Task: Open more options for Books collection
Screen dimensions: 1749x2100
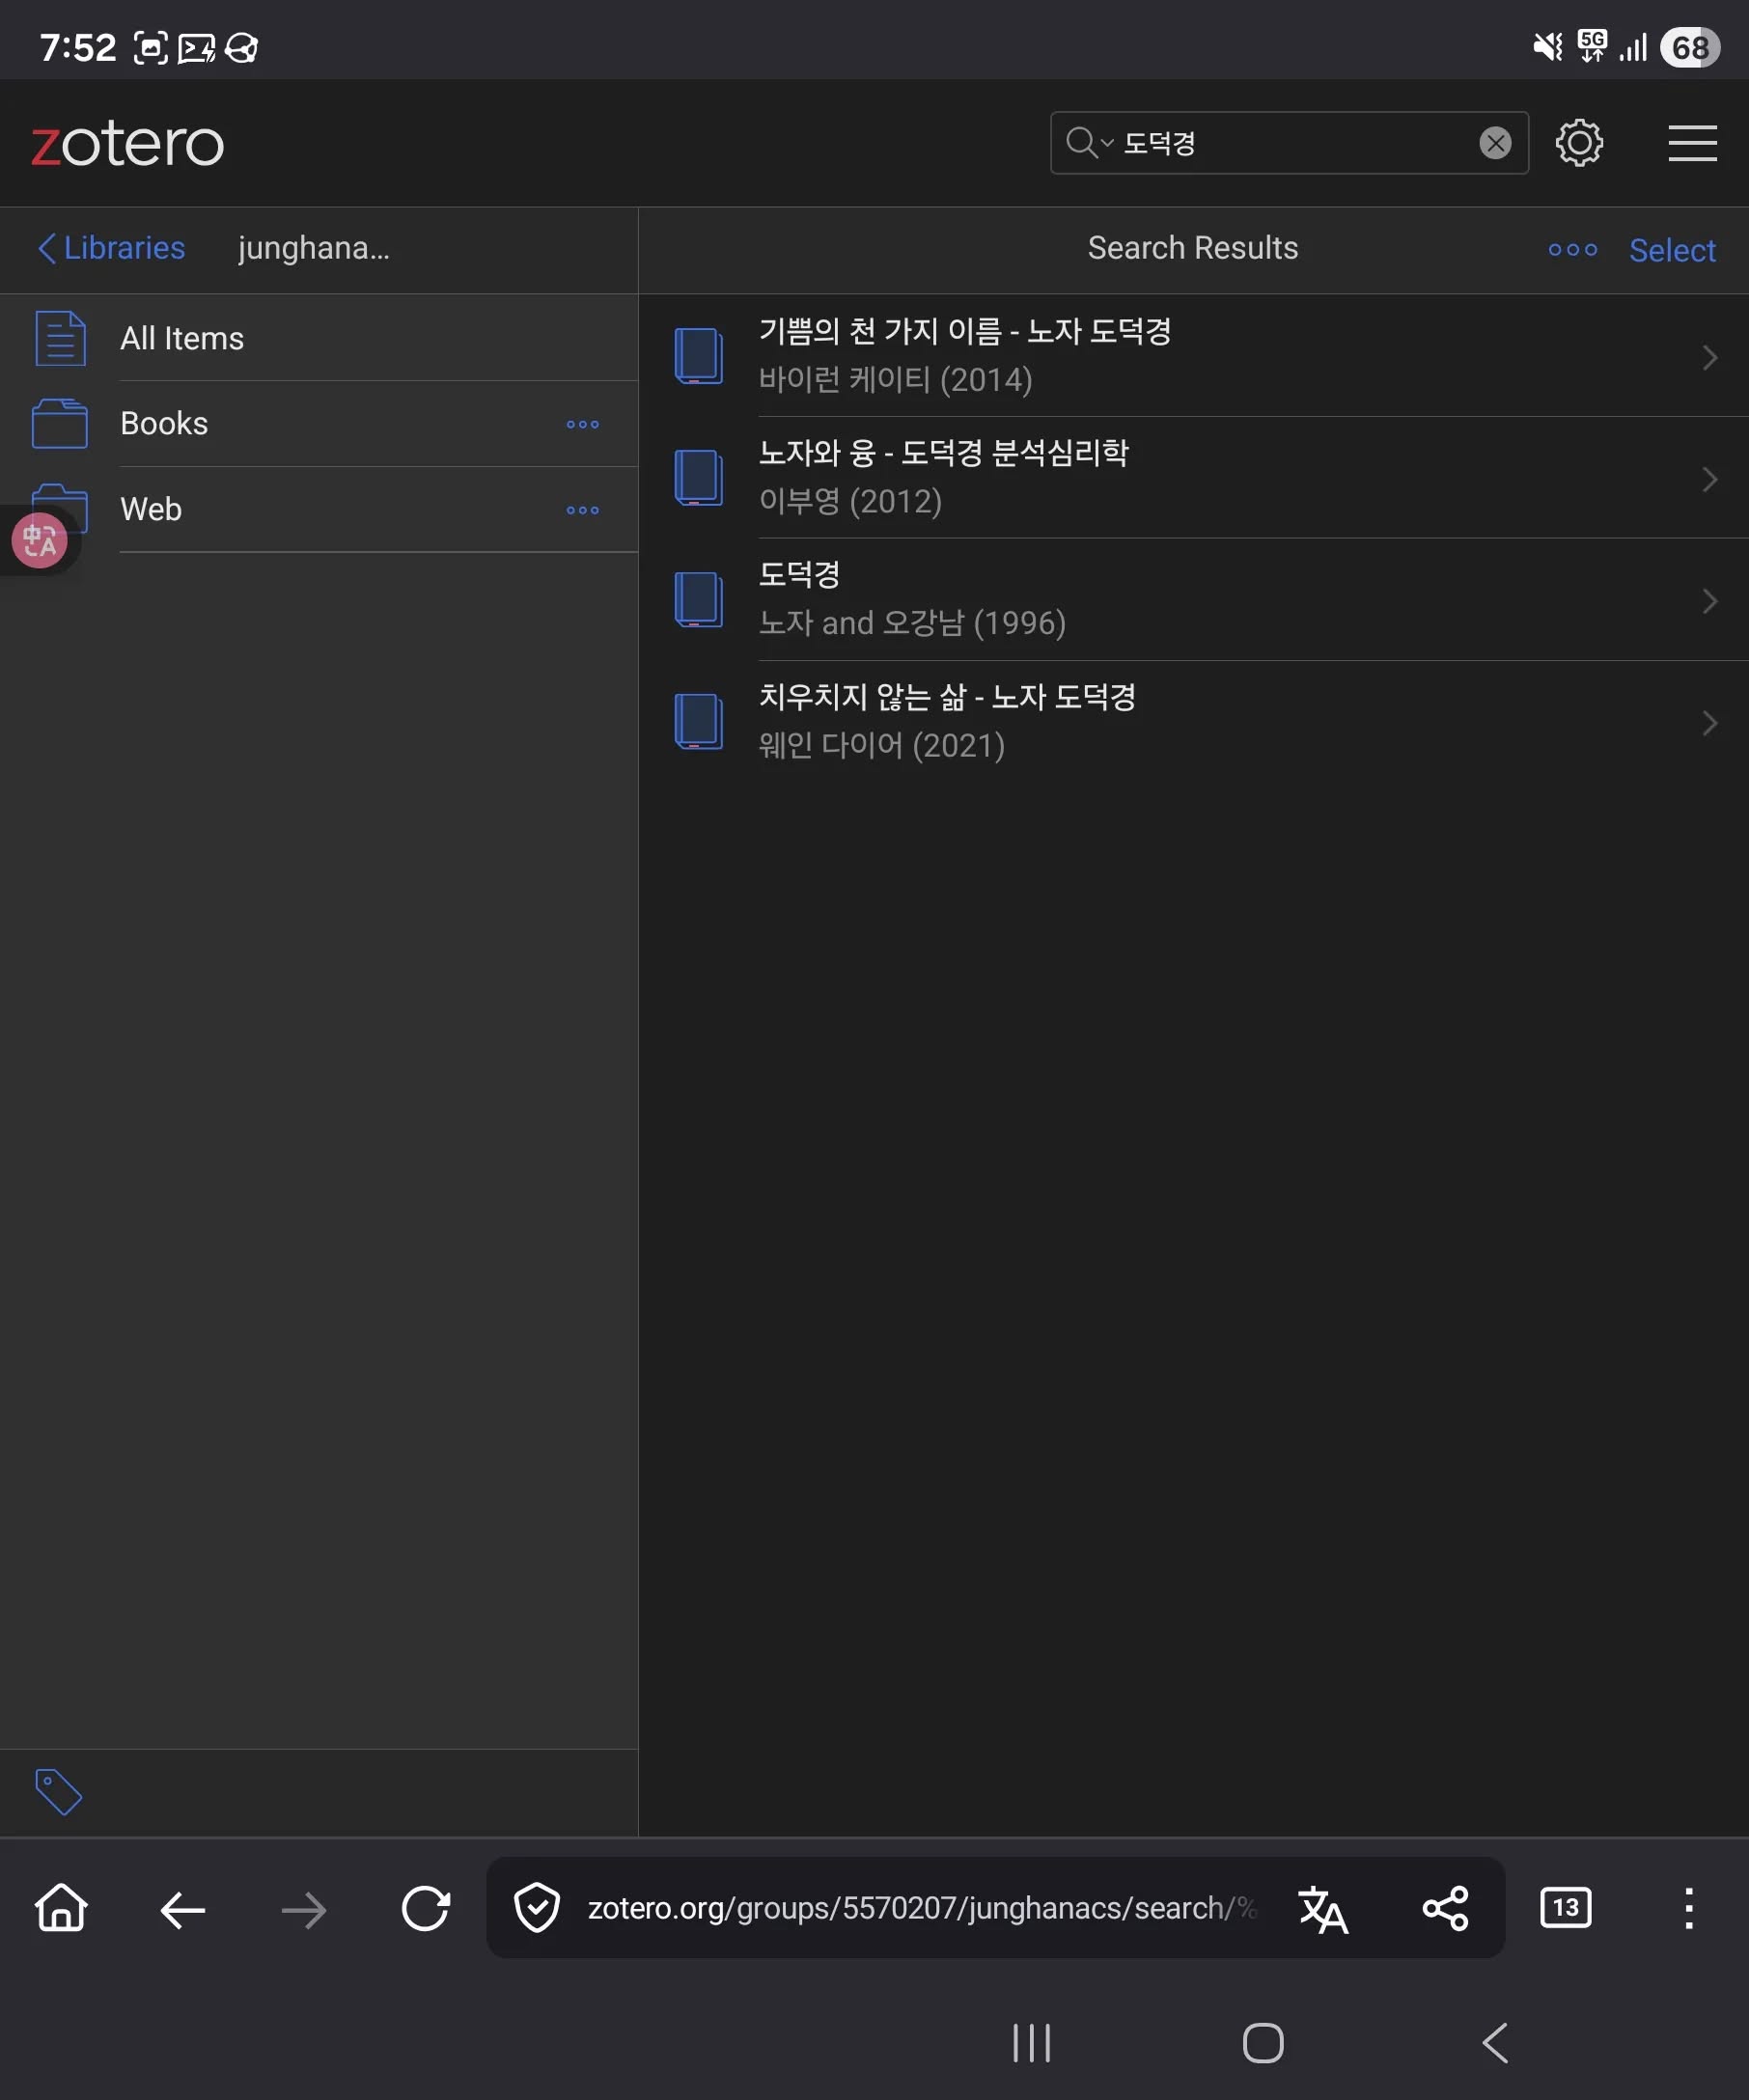Action: [x=582, y=424]
